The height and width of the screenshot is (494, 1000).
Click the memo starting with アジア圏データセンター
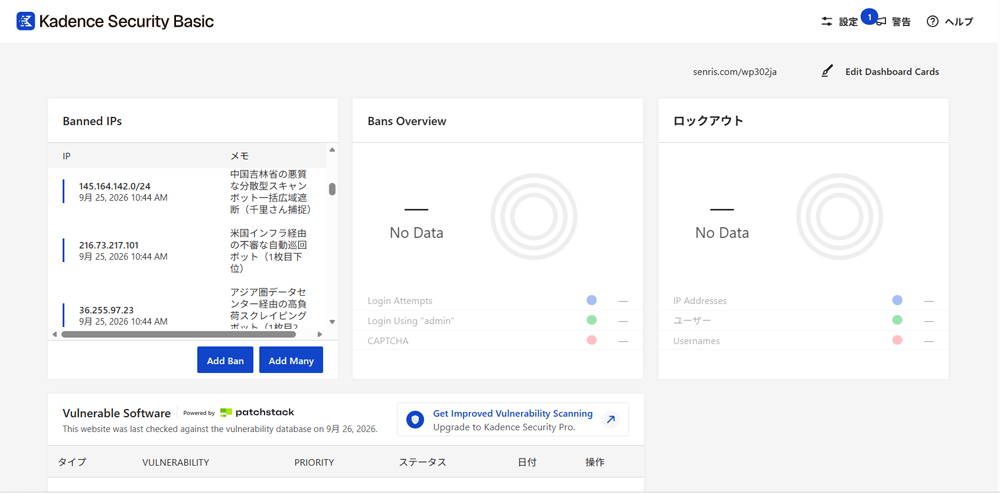(x=269, y=309)
